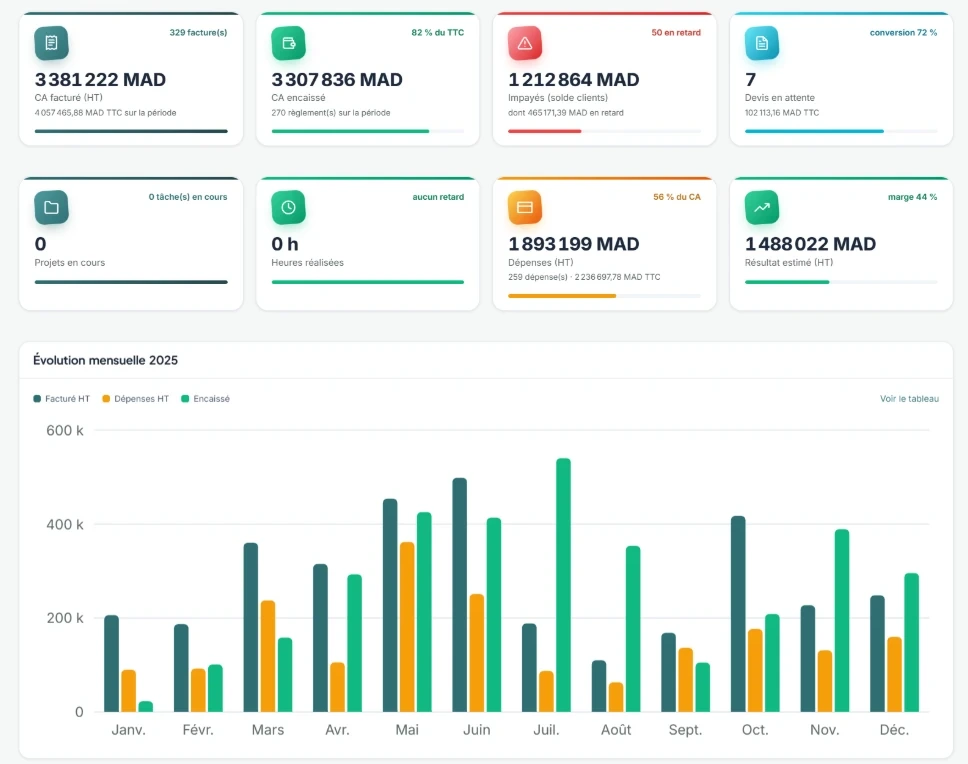This screenshot has width=968, height=764.
Task: Click the blue progress bar on Devis en attente
Action: tap(841, 131)
